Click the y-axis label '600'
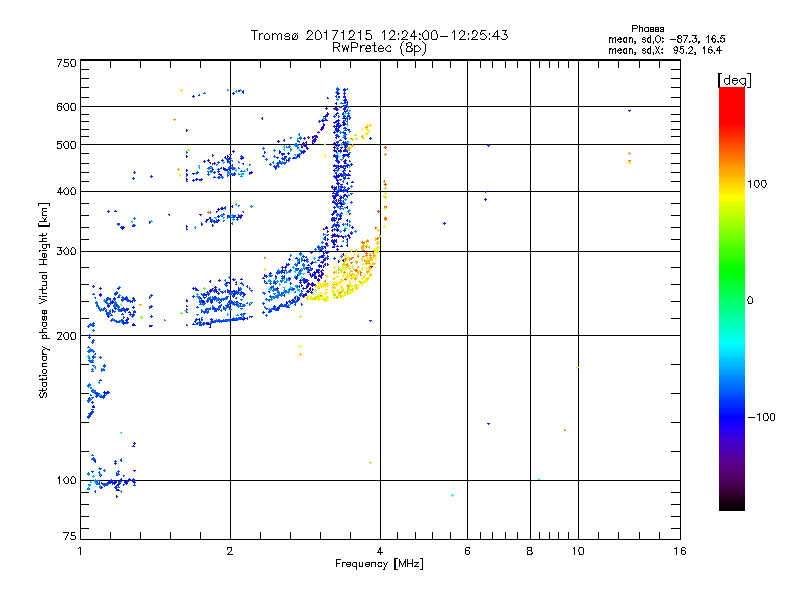Screen dimensions: 800x600 (x=66, y=107)
